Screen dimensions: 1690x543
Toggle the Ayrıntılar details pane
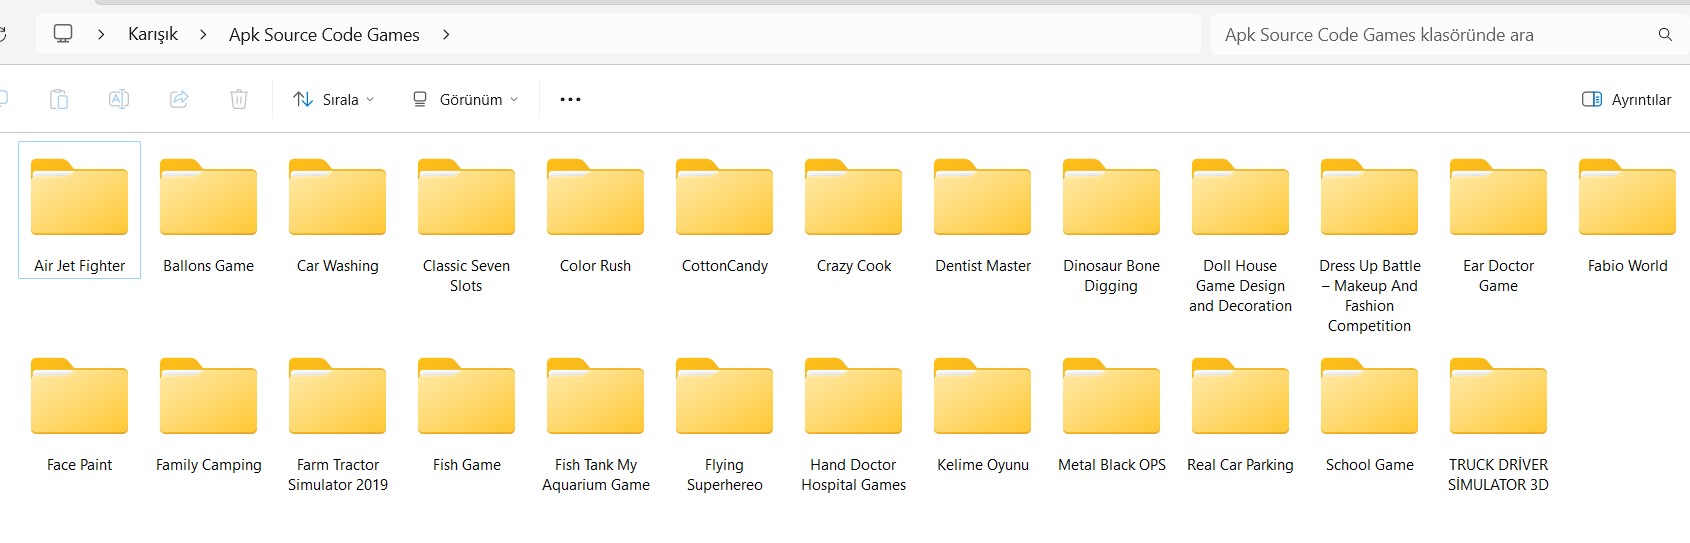coord(1627,99)
